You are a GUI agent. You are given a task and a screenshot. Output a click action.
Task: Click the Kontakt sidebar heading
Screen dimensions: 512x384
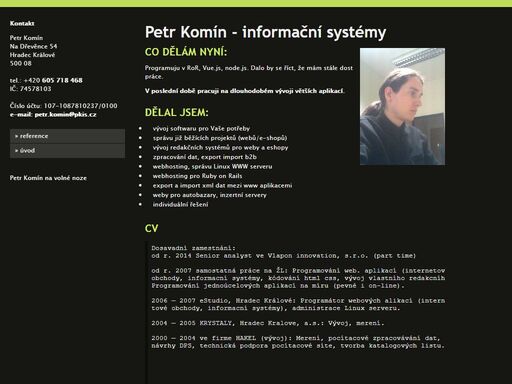pos(22,23)
